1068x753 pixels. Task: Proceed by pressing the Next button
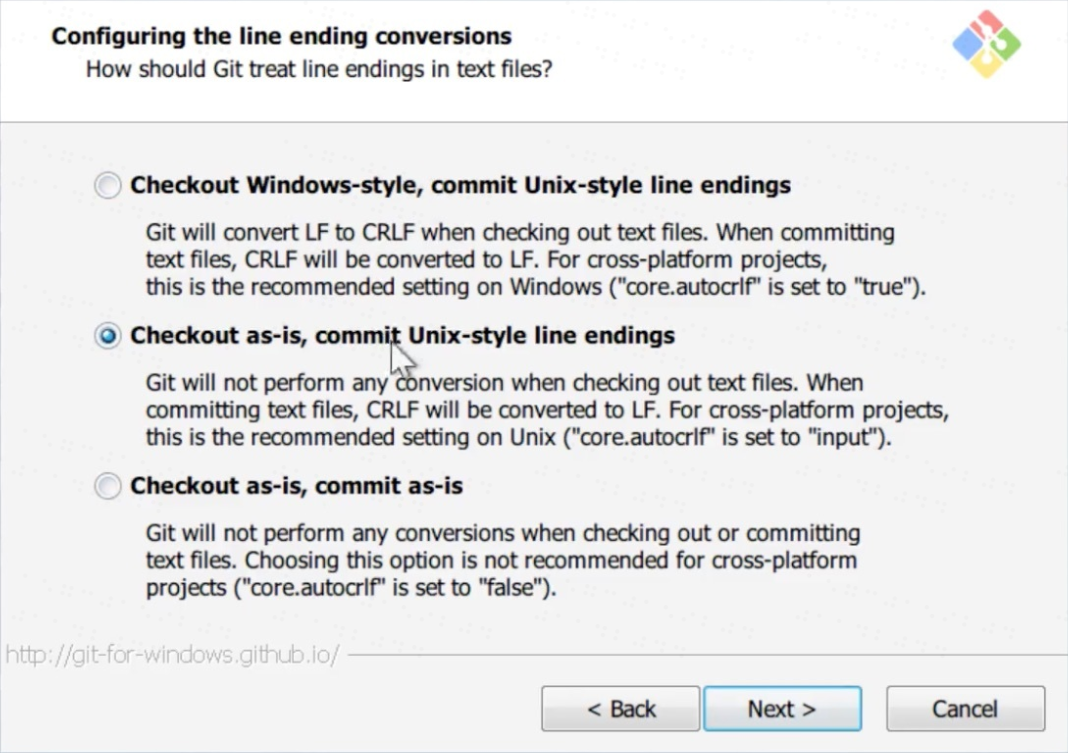tap(782, 709)
